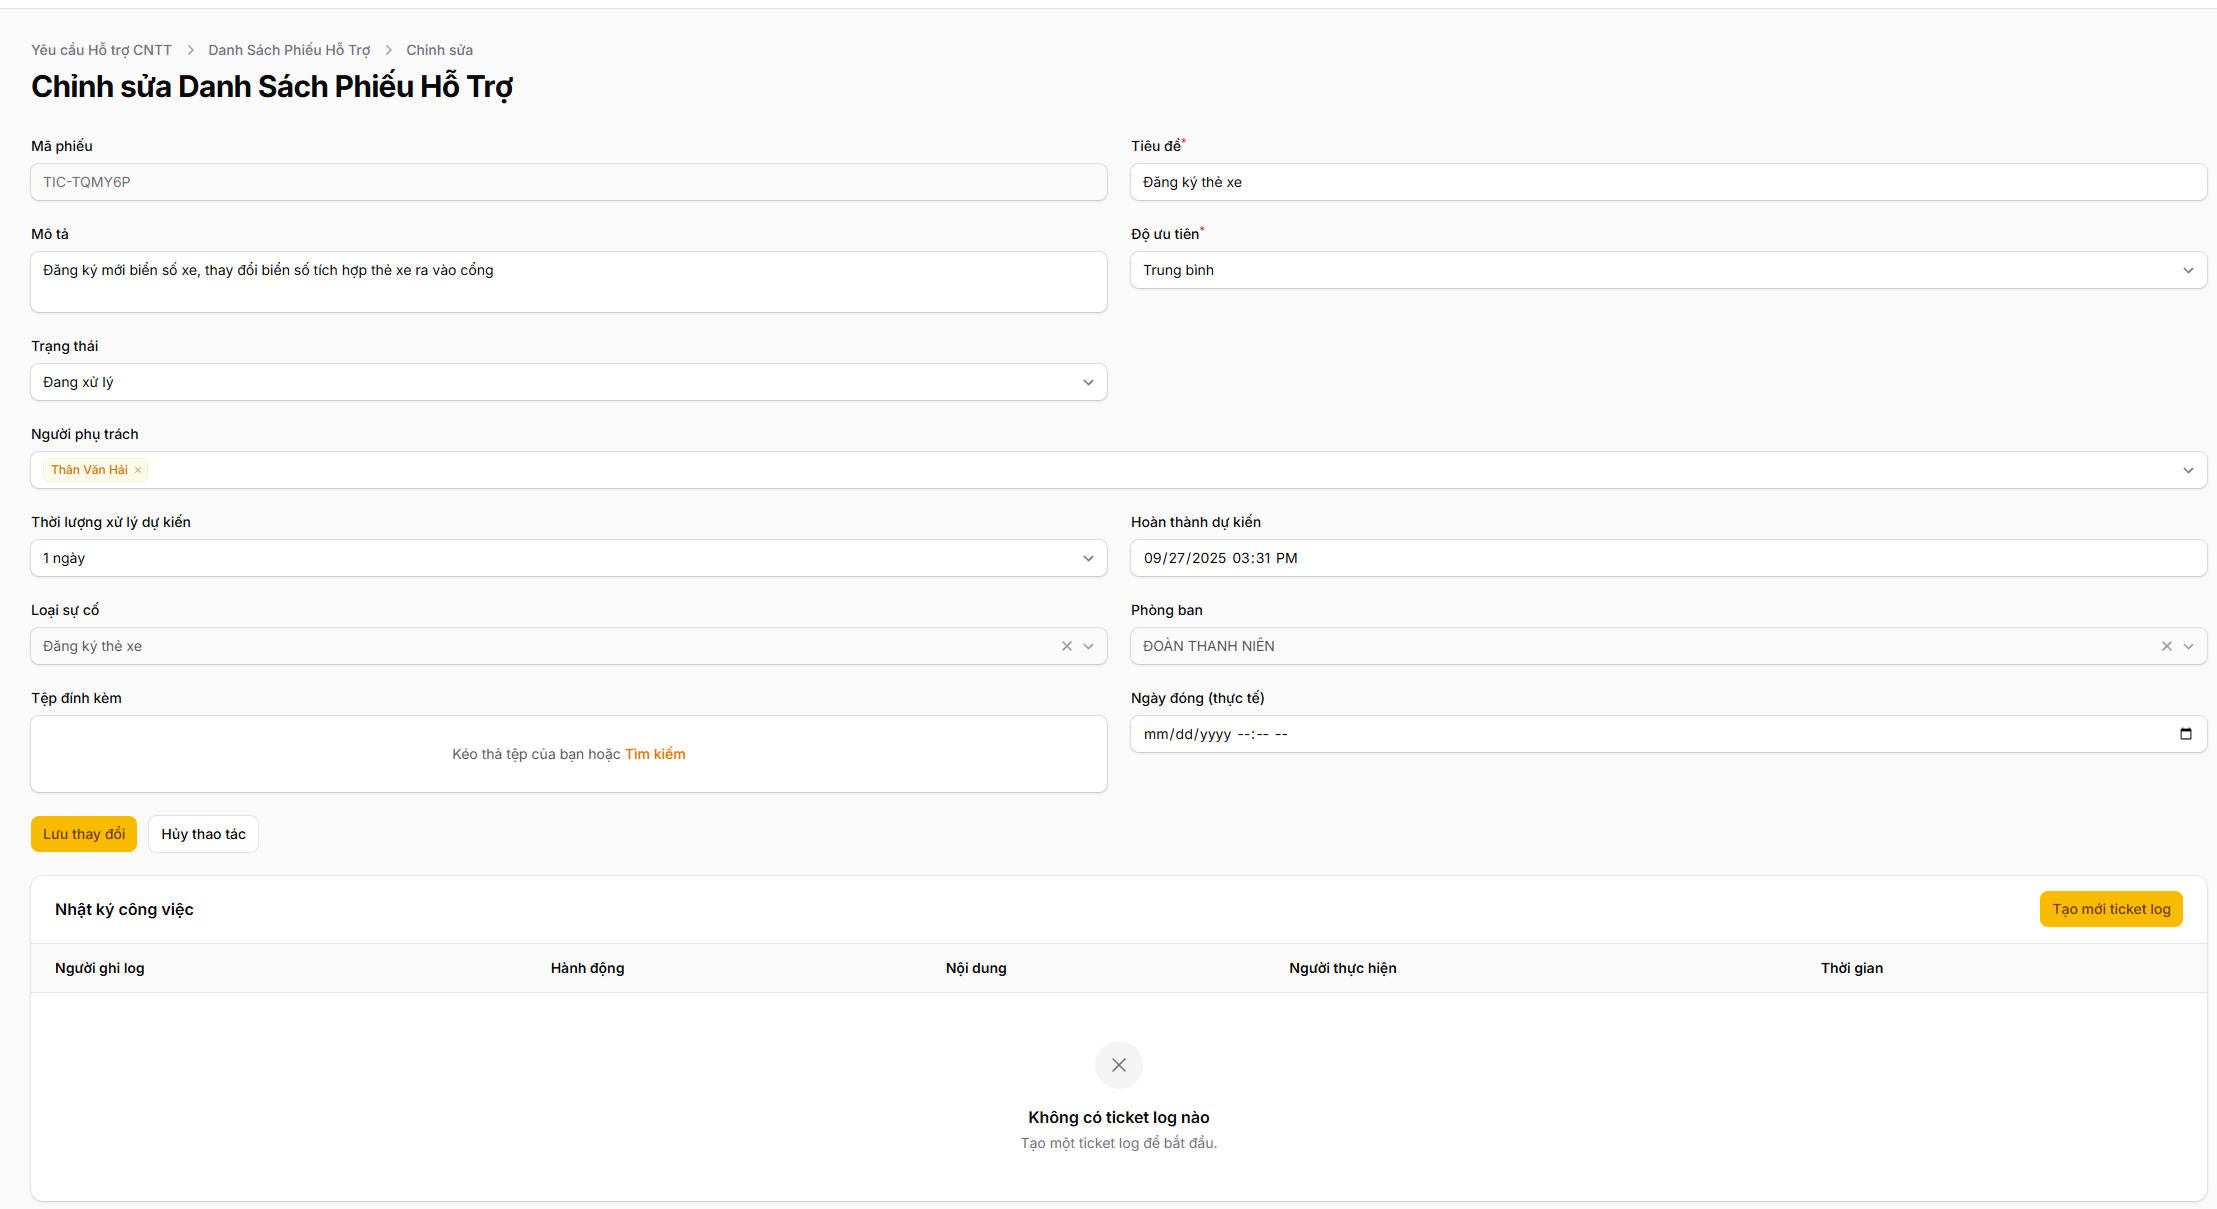Click the Tiêu đề input field
The width and height of the screenshot is (2217, 1209).
click(x=1667, y=182)
